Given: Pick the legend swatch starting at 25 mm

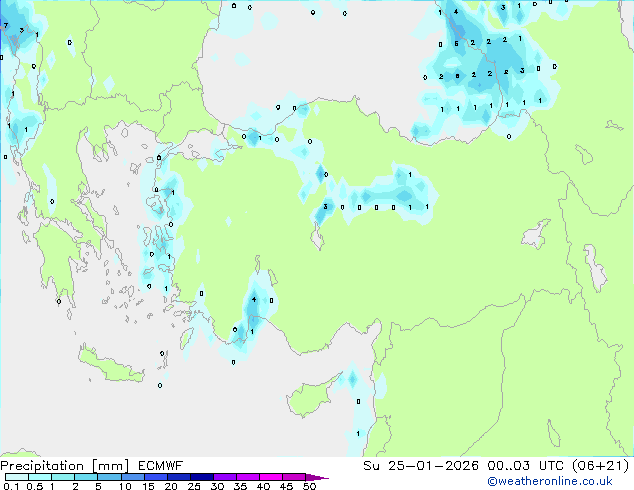Looking at the screenshot, I should click(x=201, y=477).
